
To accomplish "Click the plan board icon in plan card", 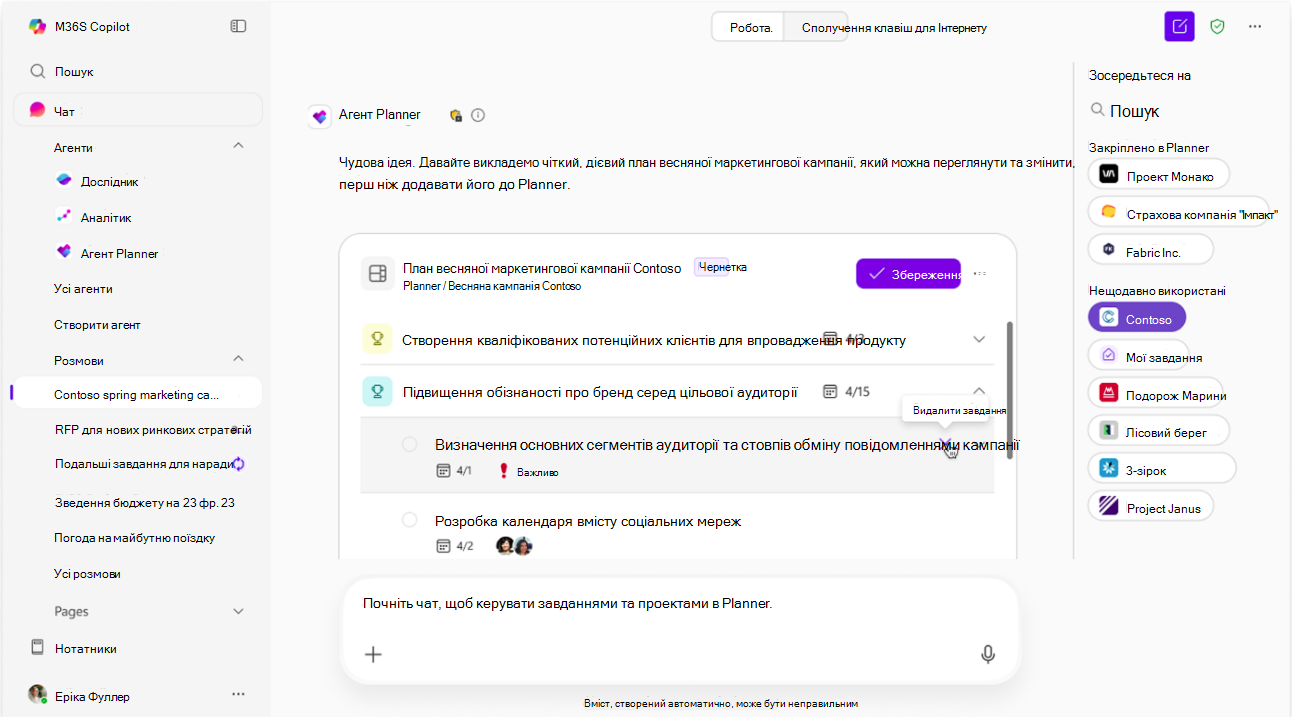I will (377, 274).
